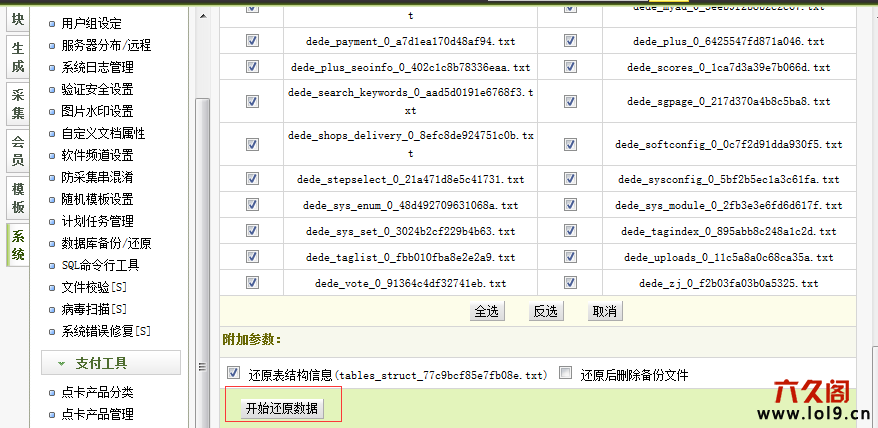Click the sidebar vertical scrollbar thumb

(203, 263)
